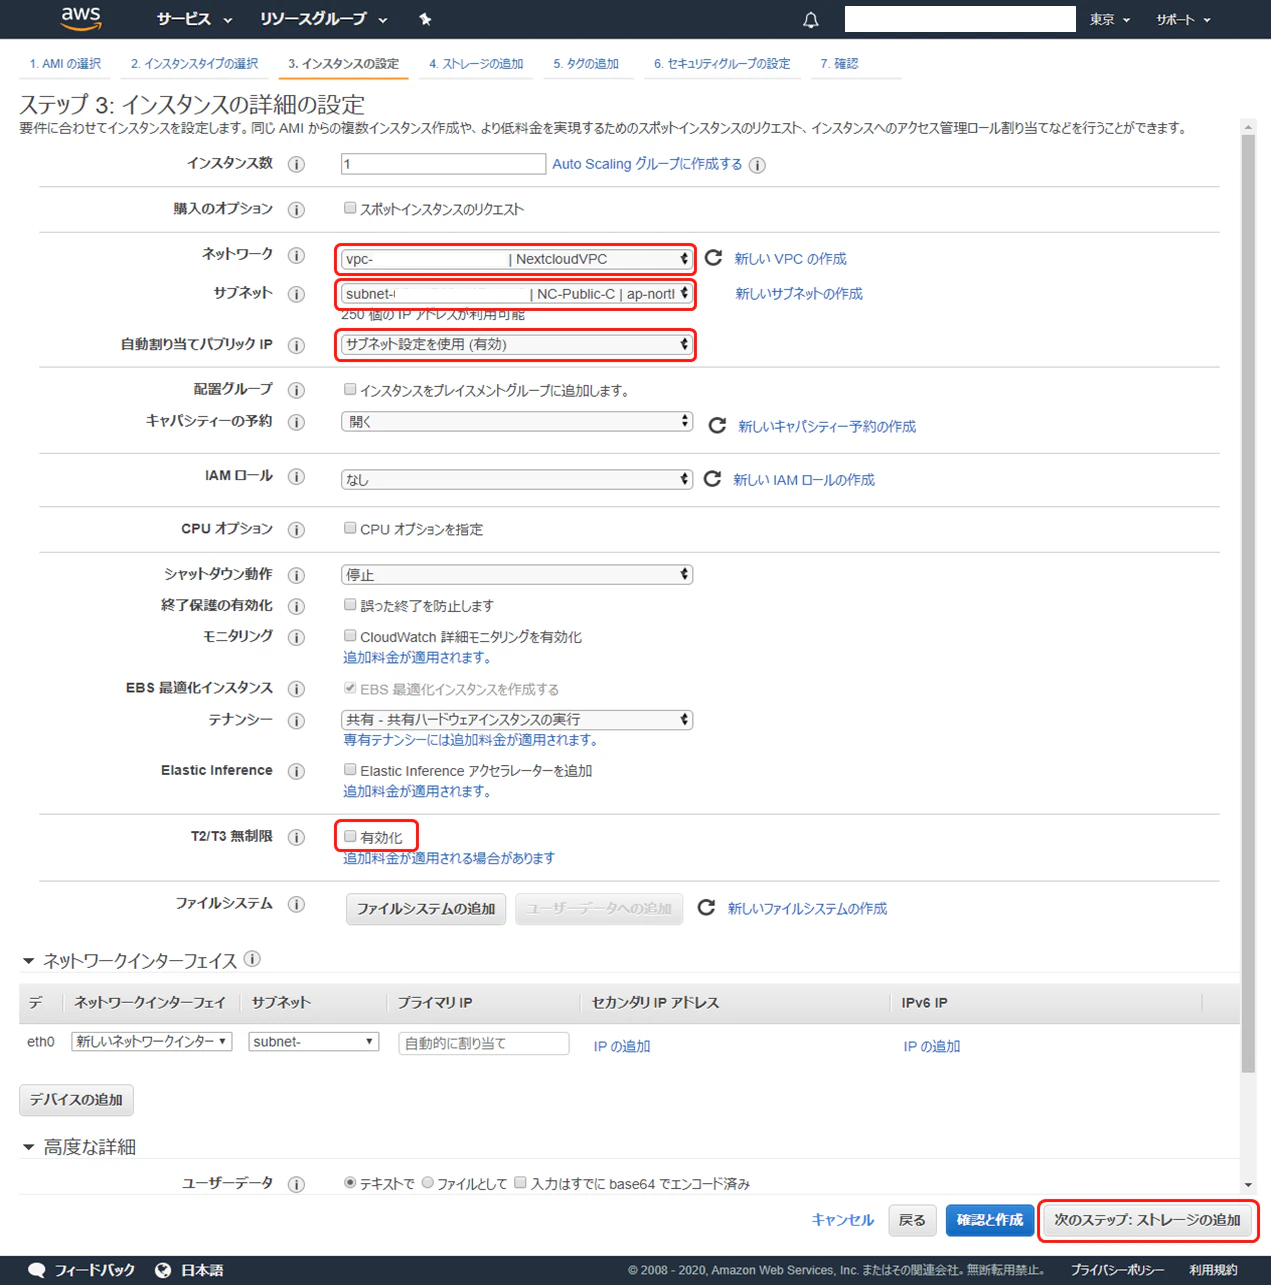Show info for IAM ロール
Screen dimensions: 1271x1285
[x=296, y=477]
